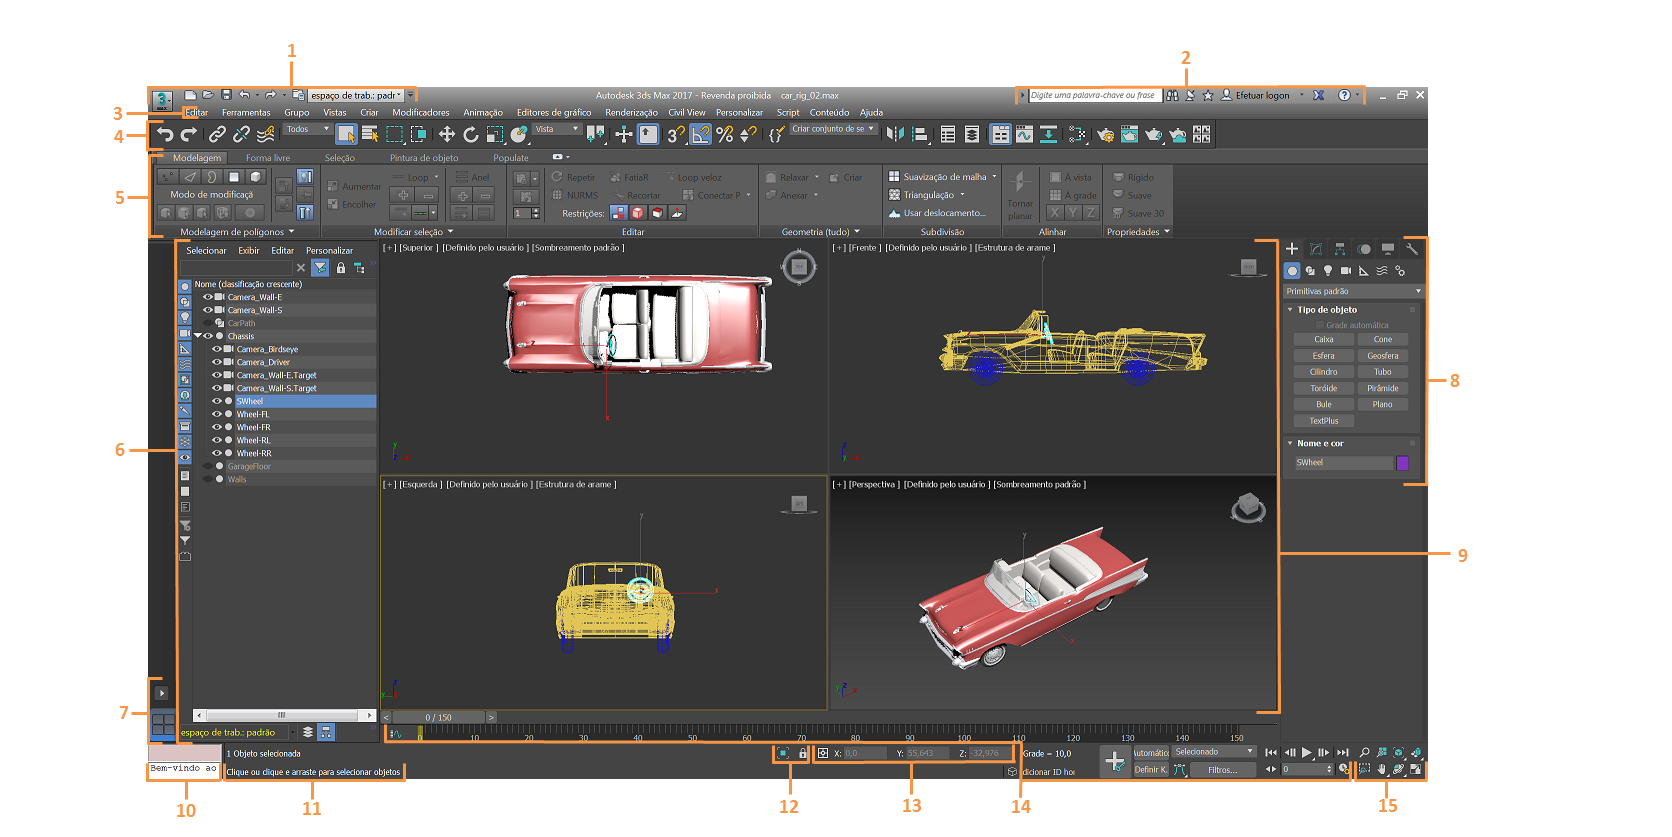Viewport: 1672px width, 837px height.
Task: Open the Todos selection filter dropdown
Action: (x=307, y=129)
